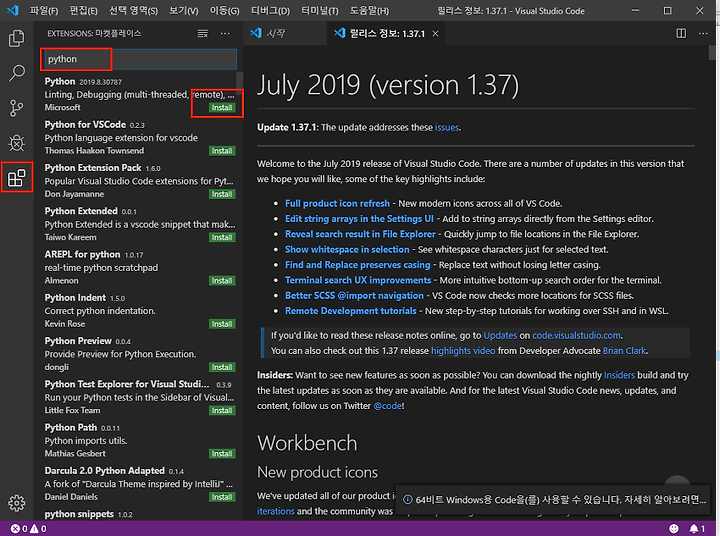Screen dimensions: 720x536
Task: Open the highlights video link
Action: 463,350
